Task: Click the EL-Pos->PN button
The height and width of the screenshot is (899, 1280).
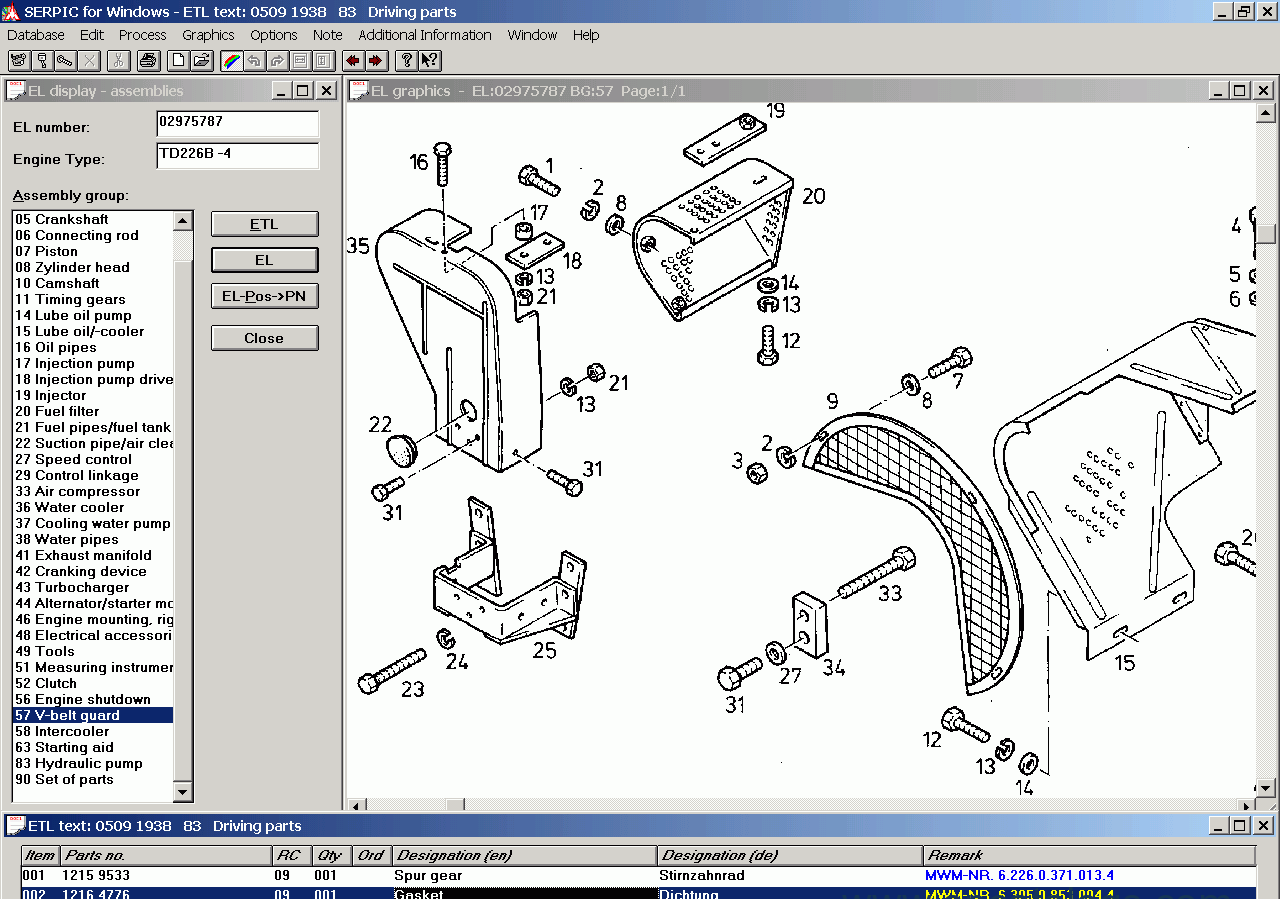Action: pos(263,296)
